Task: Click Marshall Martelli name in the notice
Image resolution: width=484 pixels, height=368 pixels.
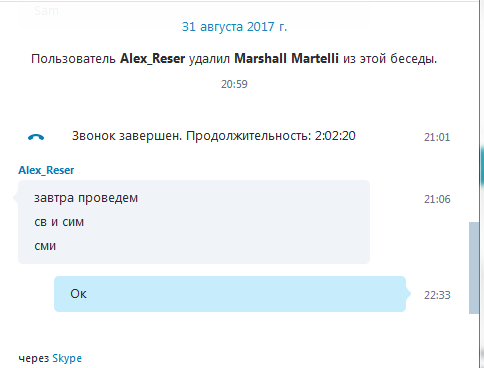Action: tap(286, 59)
